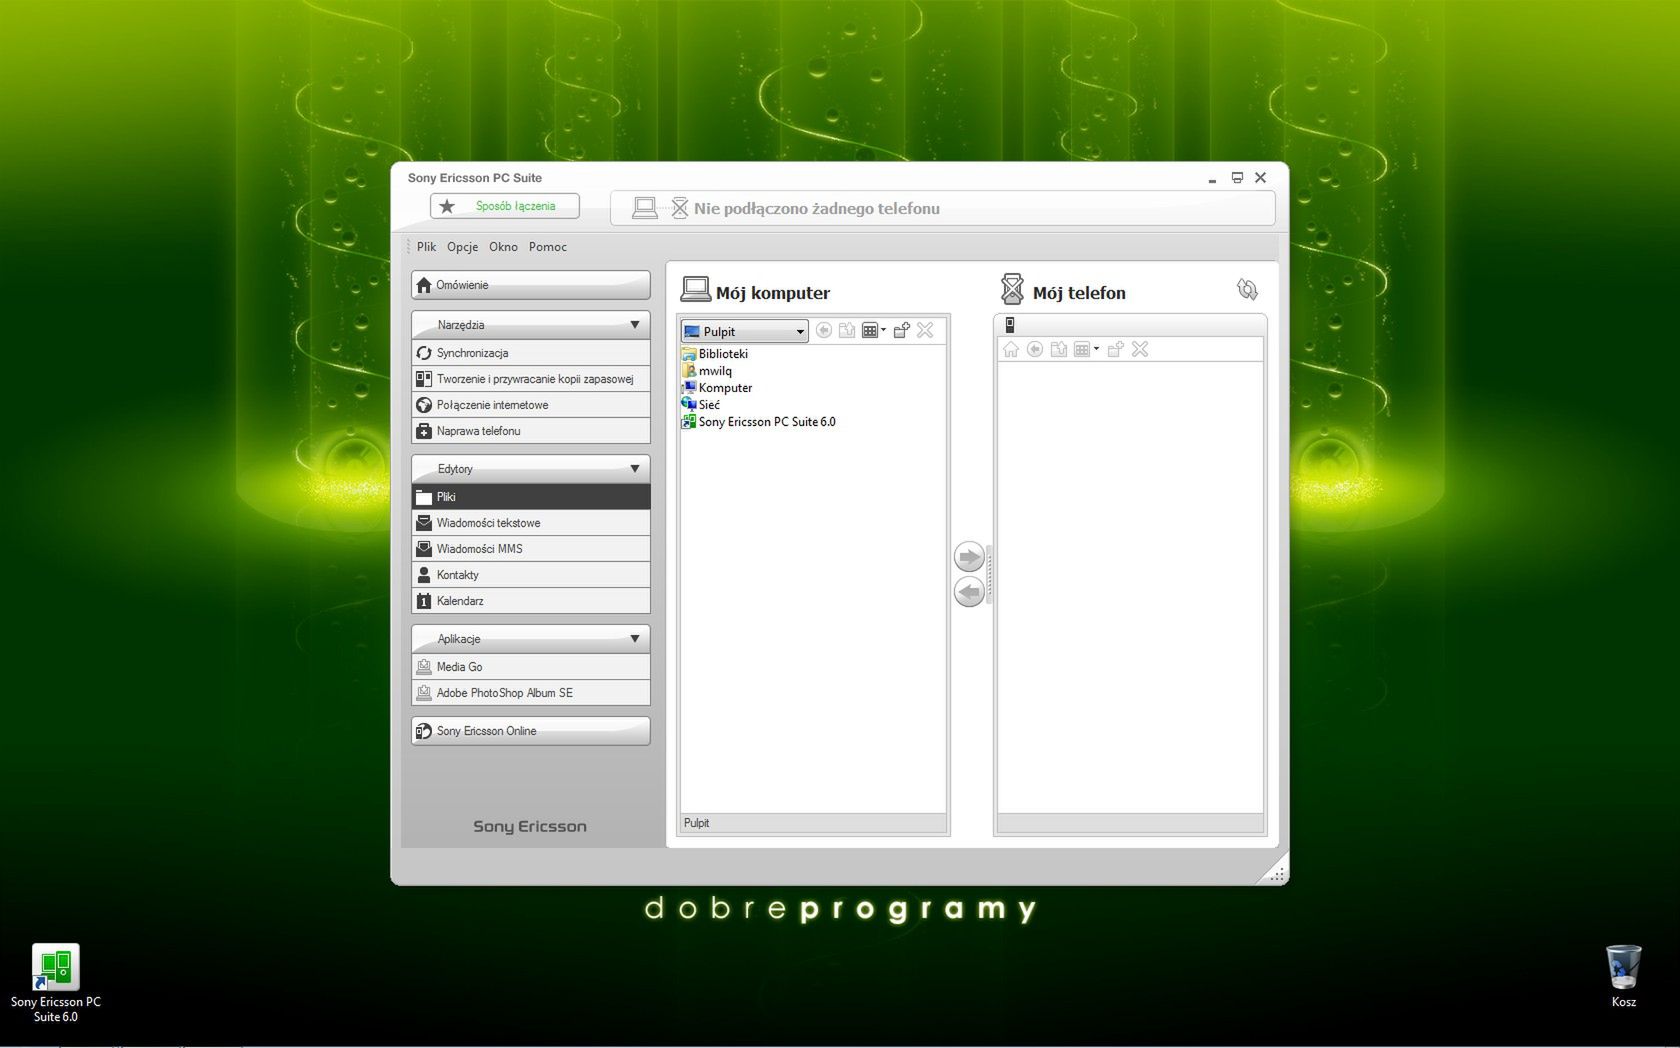
Task: Select Komputer in file list
Action: 717,388
